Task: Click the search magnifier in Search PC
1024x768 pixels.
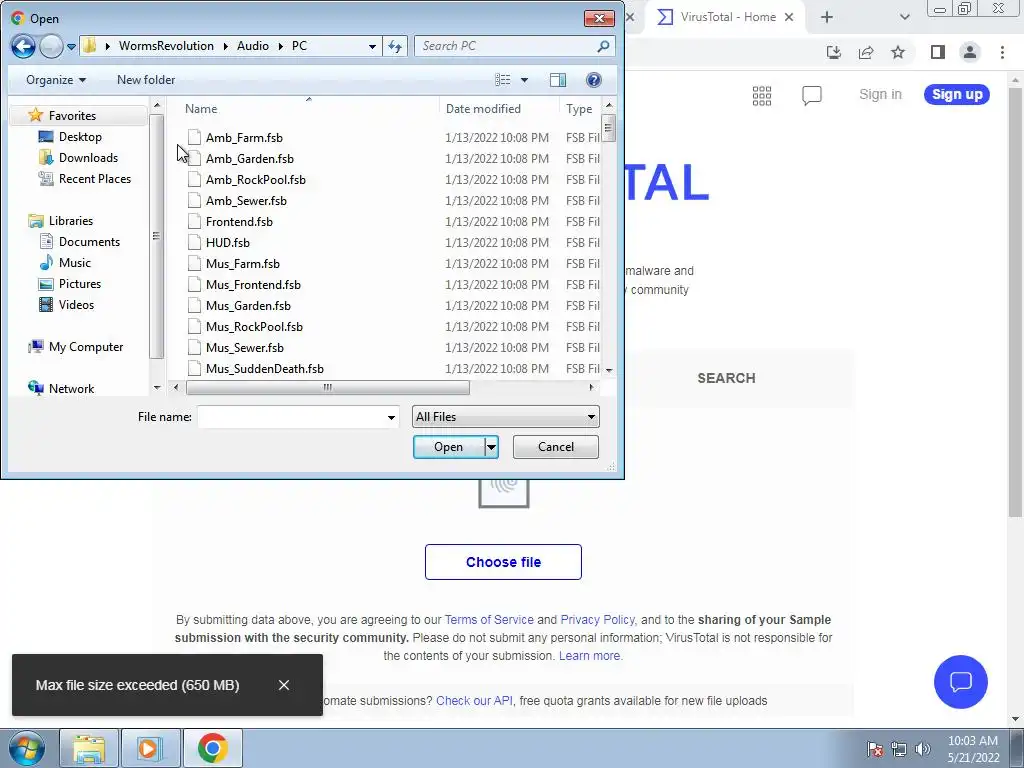Action: 603,46
